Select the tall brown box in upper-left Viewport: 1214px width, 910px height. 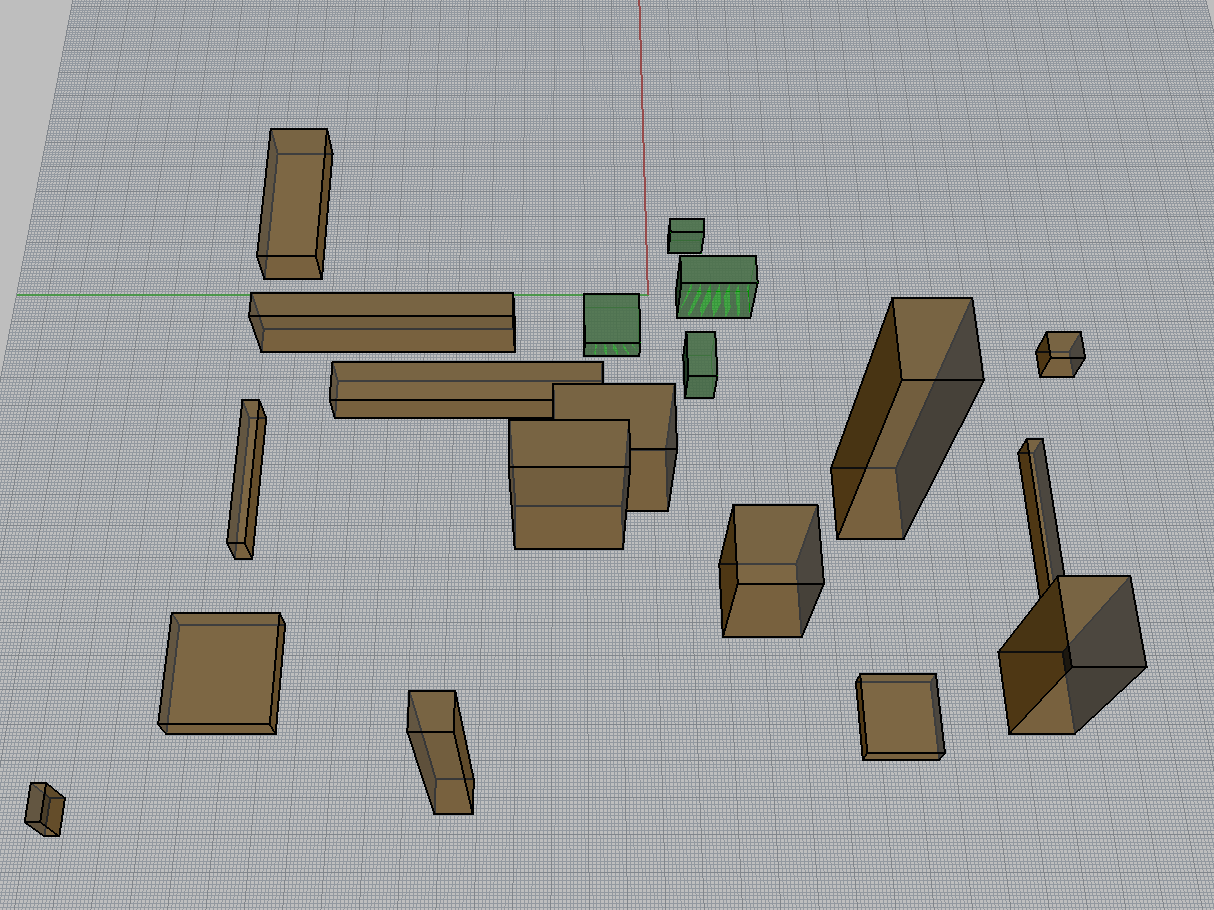coord(292,203)
